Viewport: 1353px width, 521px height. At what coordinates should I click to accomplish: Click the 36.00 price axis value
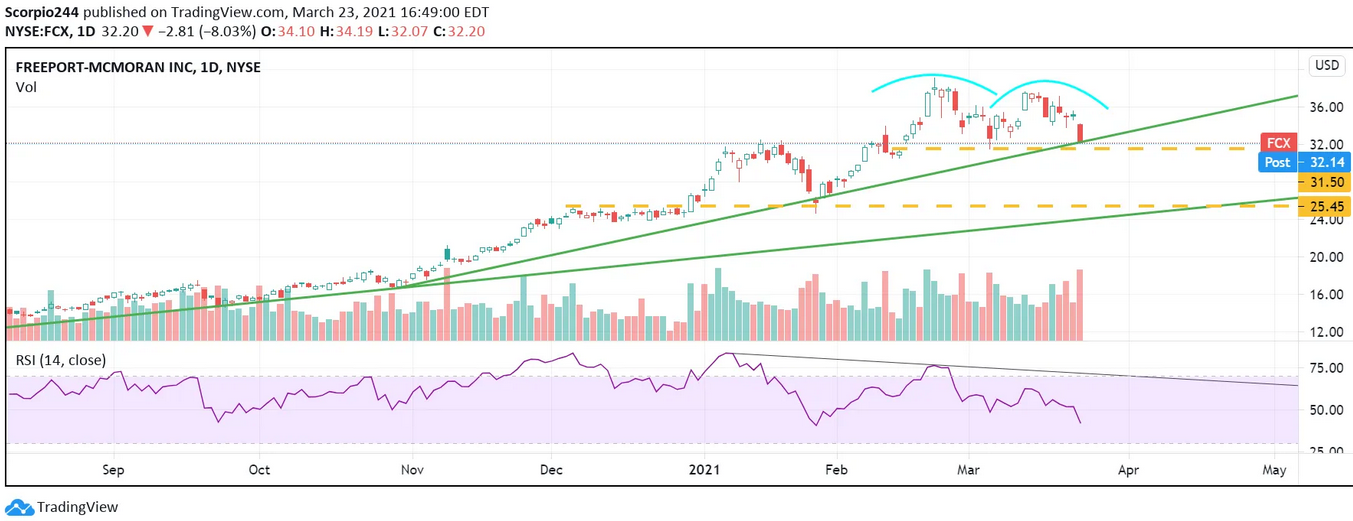pyautogui.click(x=1326, y=106)
